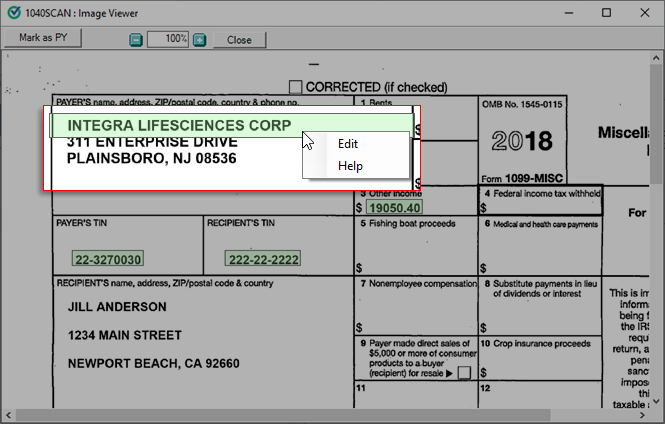Click the horizontal scrollbar left arrow
This screenshot has height=424, width=665.
tap(8, 415)
